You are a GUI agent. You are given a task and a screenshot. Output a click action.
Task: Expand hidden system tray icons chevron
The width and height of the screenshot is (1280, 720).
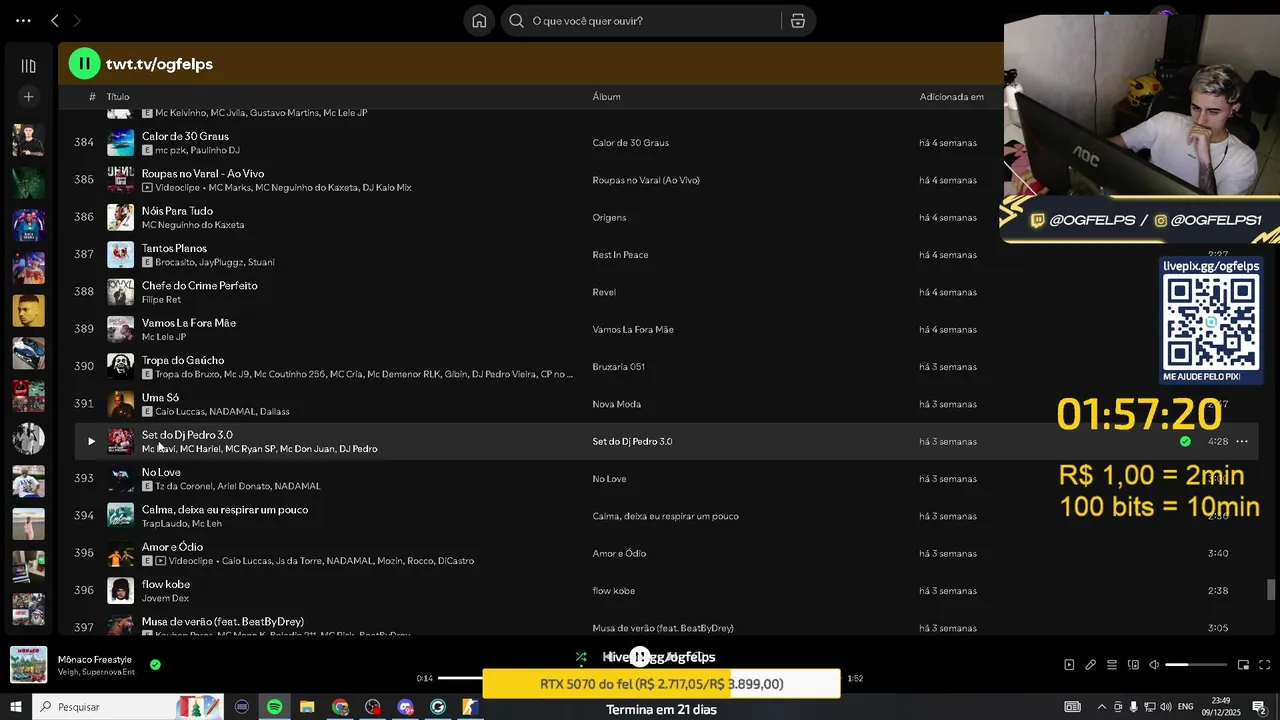(1102, 707)
